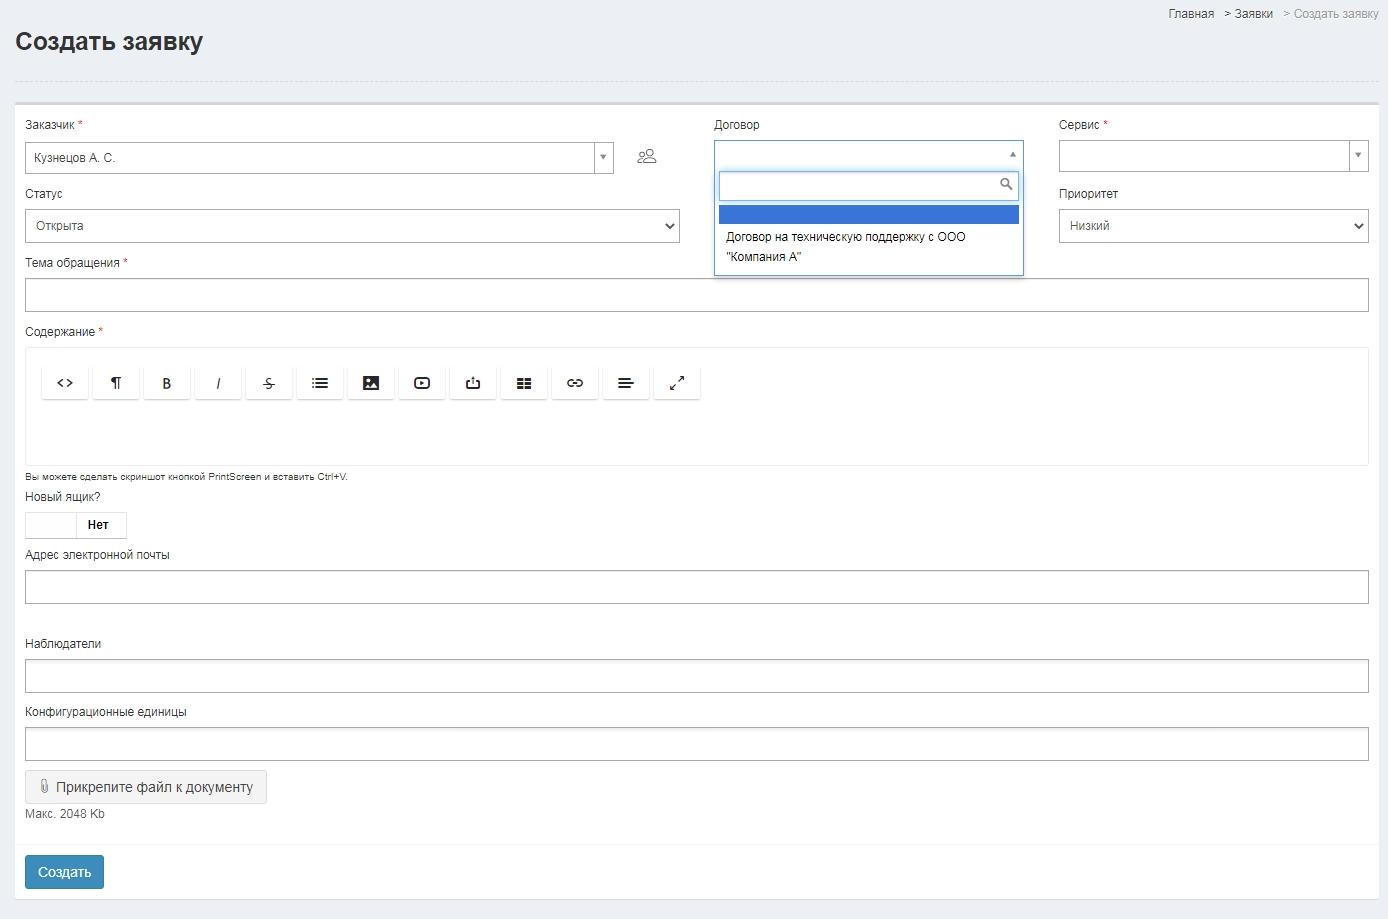Expand the 'Приоритет' dropdown set to Низкий
This screenshot has width=1390, height=919.
pos(1213,226)
